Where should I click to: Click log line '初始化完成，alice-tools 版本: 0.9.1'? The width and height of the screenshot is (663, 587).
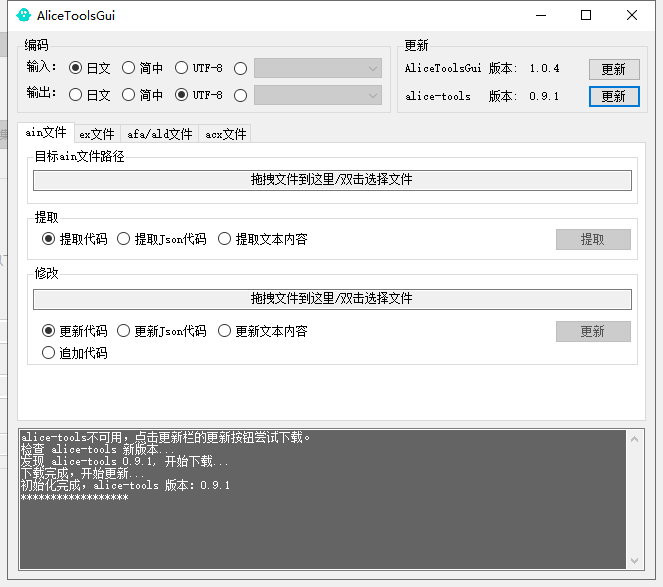125,485
